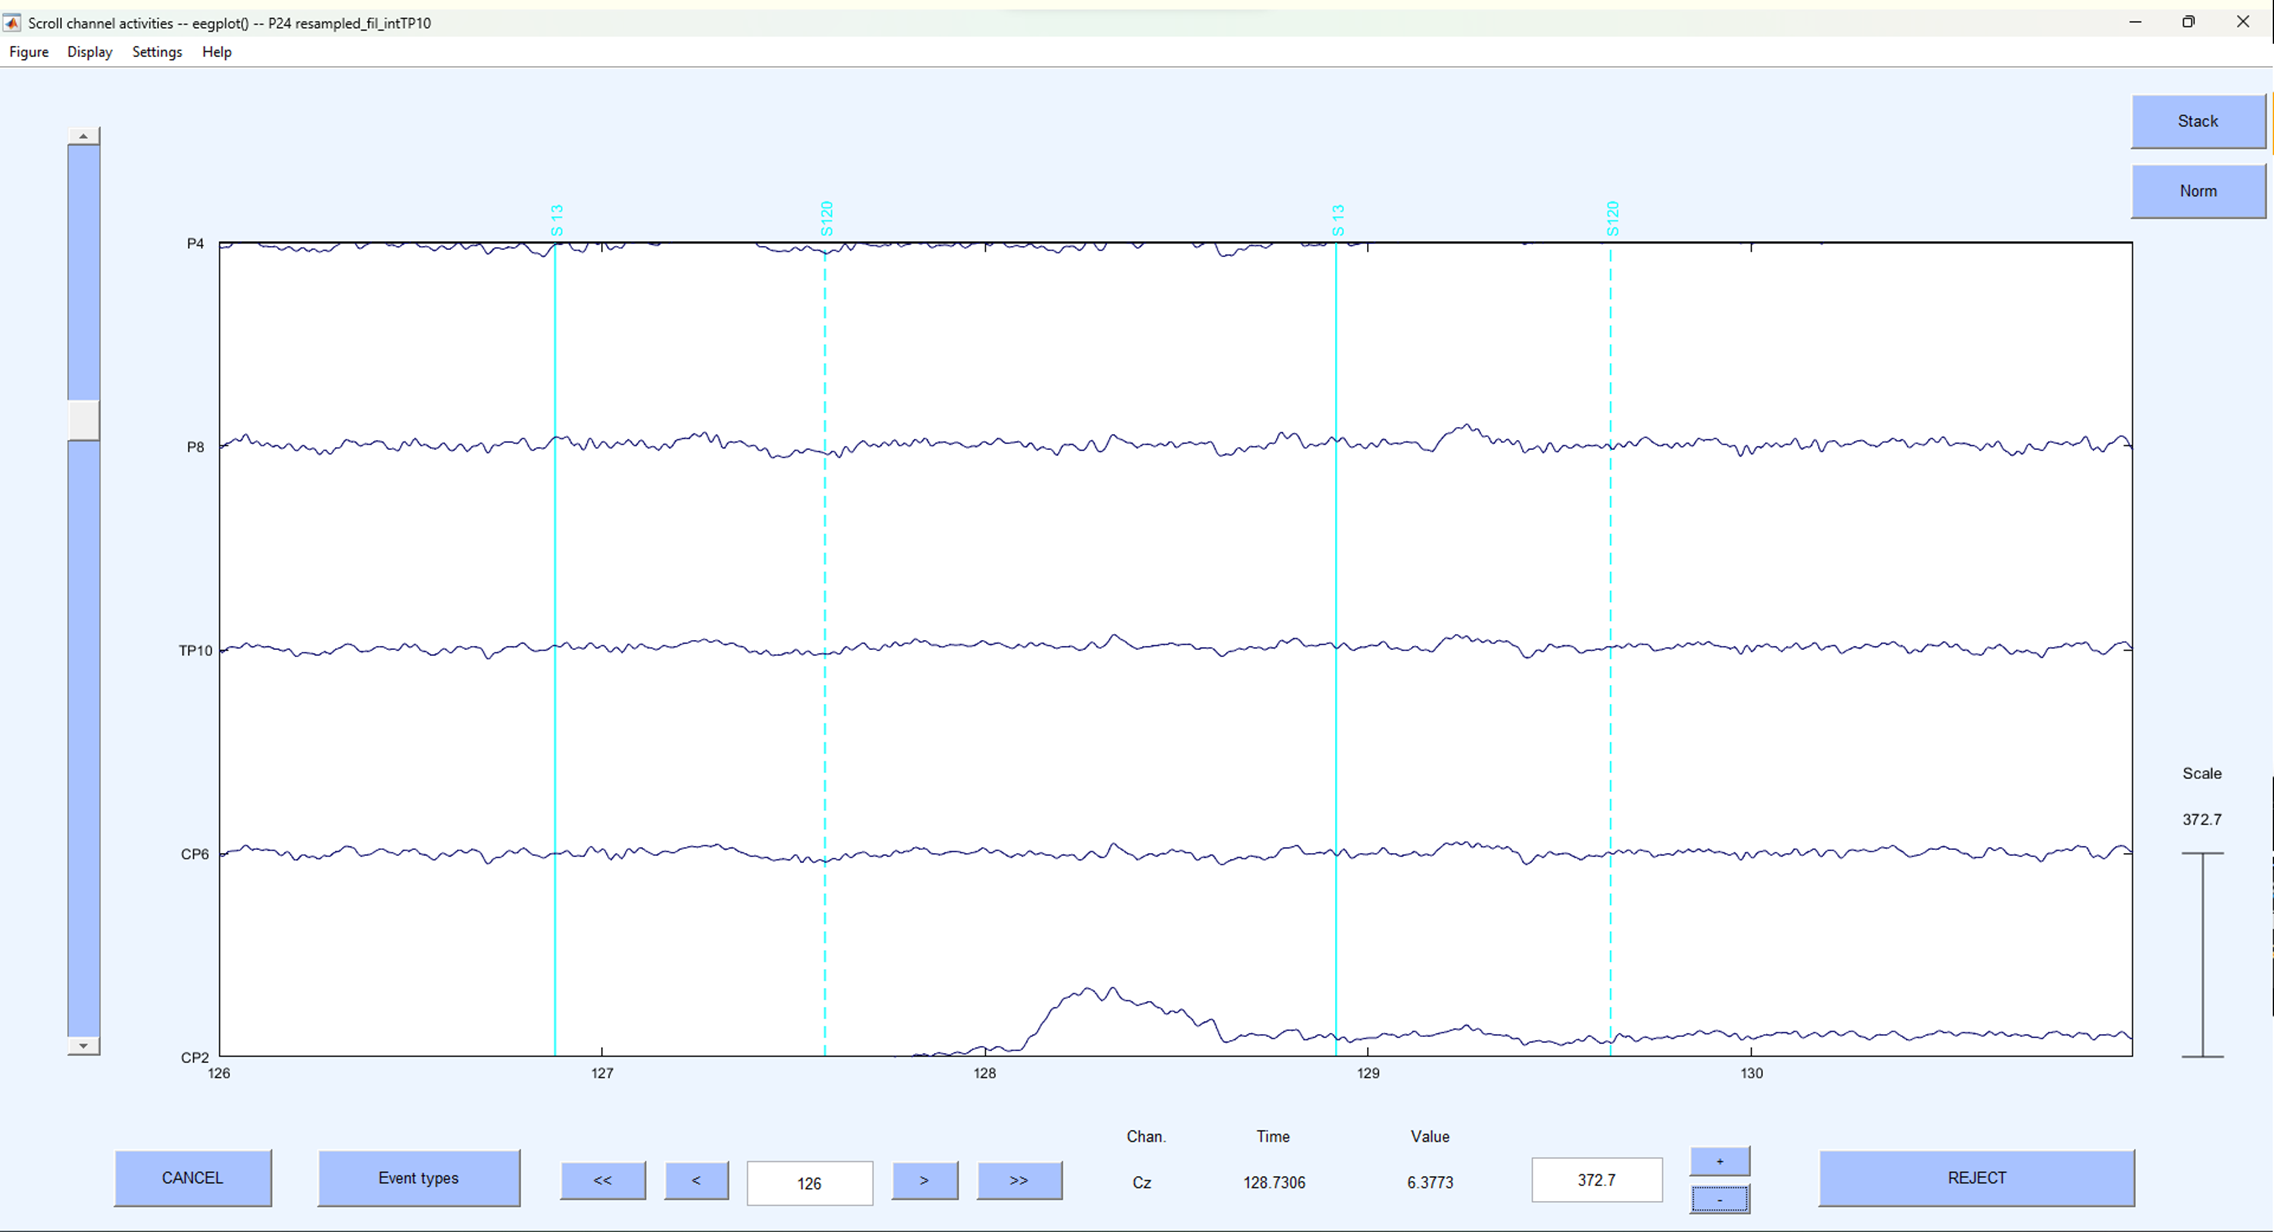Screen dimensions: 2274x1232
Task: Open the Help menu
Action: (x=216, y=52)
